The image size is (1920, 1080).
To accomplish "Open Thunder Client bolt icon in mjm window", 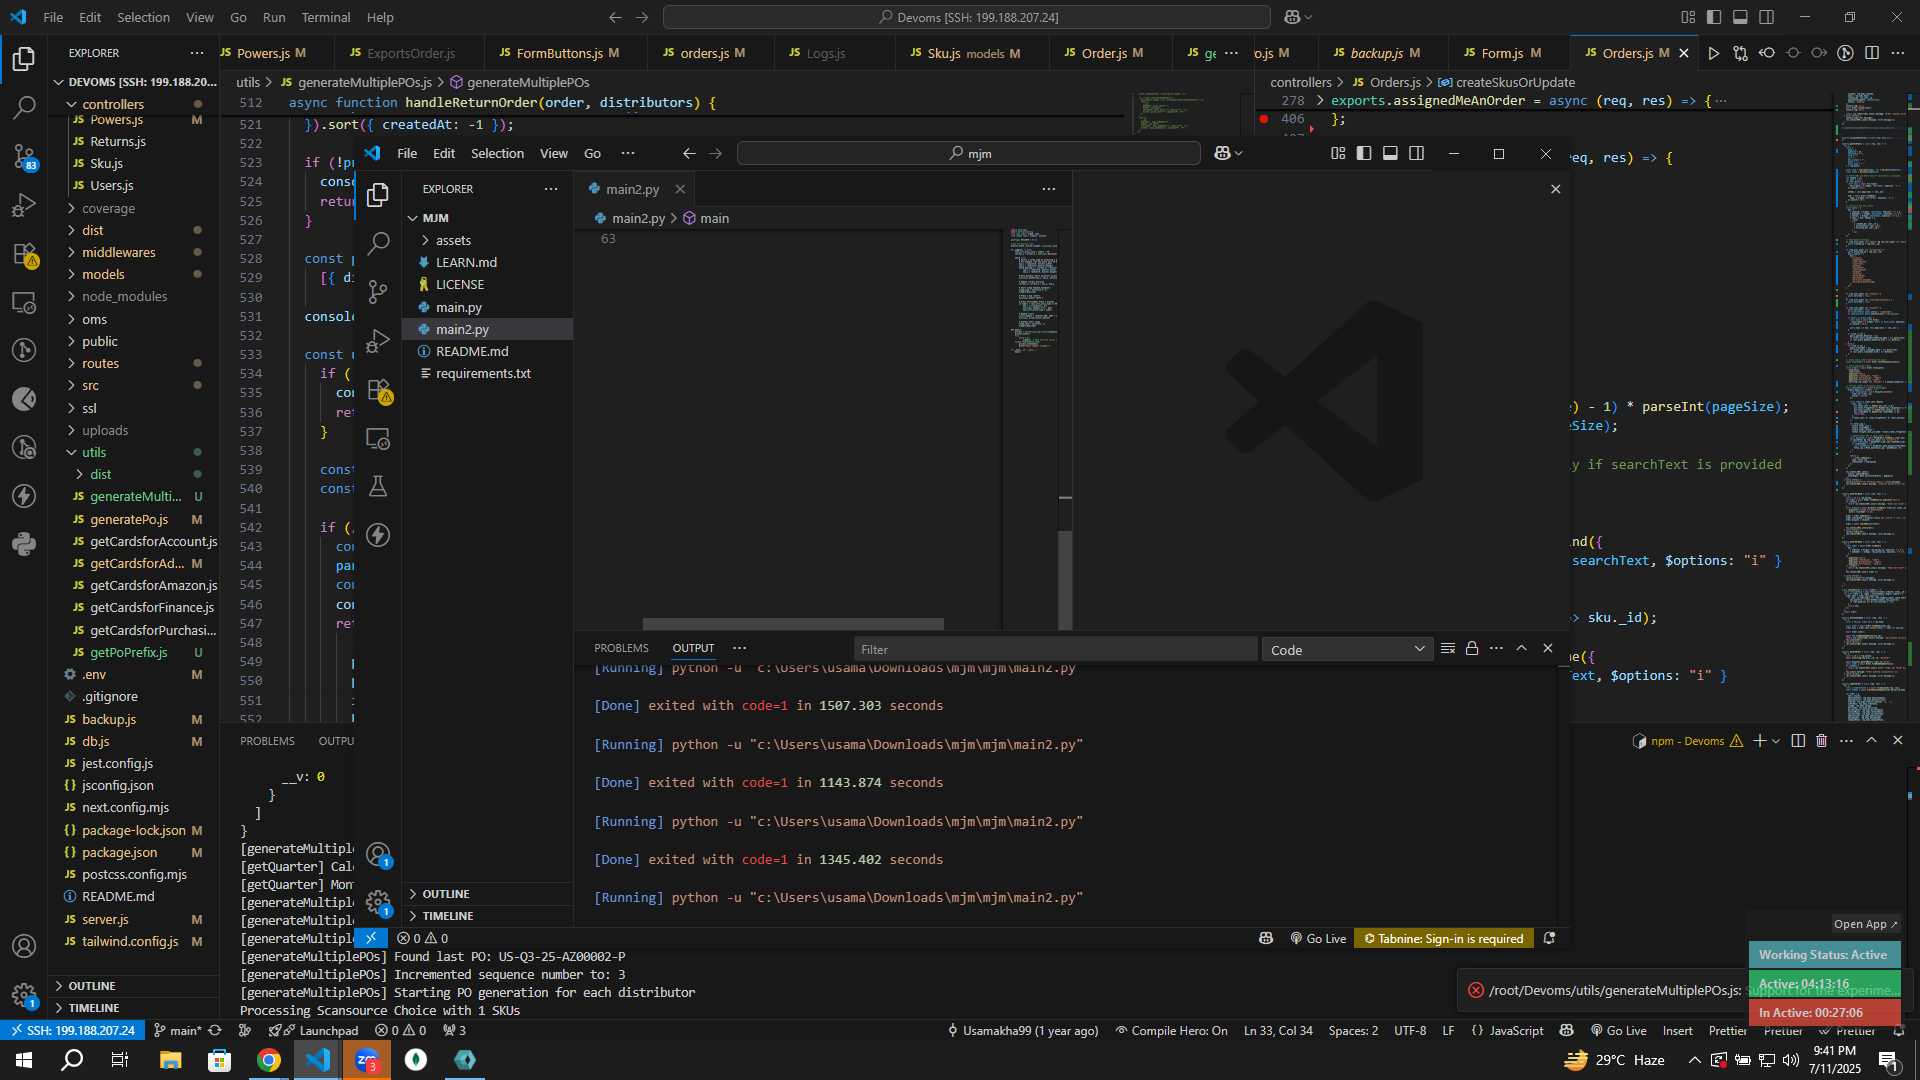I will (x=378, y=535).
